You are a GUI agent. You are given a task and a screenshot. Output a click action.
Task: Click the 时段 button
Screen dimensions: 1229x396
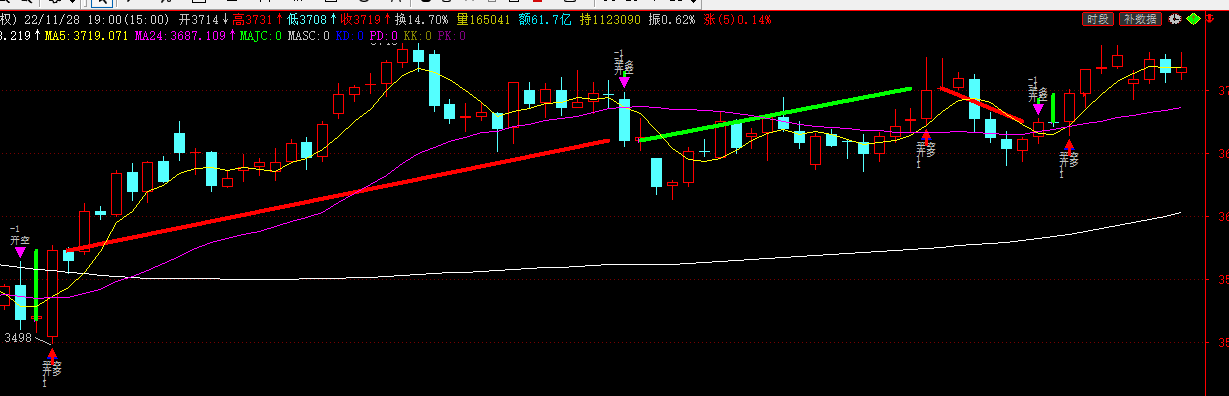1097,19
